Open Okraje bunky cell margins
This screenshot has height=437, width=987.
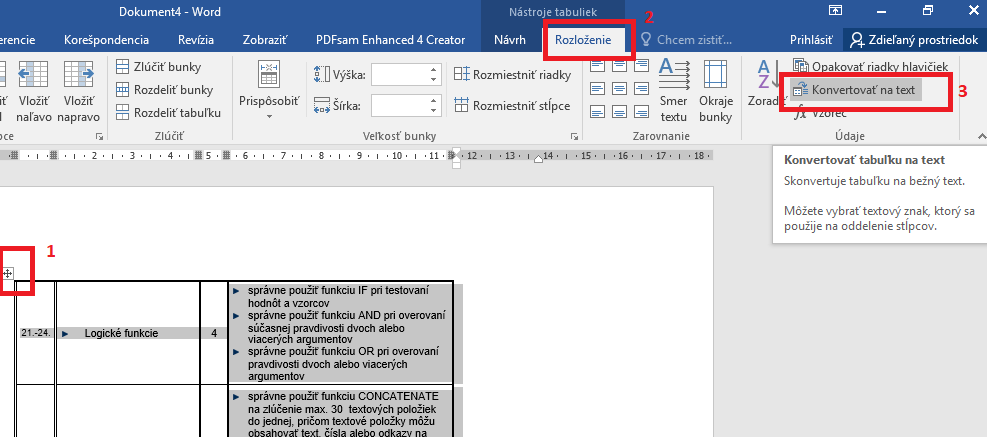[x=716, y=91]
